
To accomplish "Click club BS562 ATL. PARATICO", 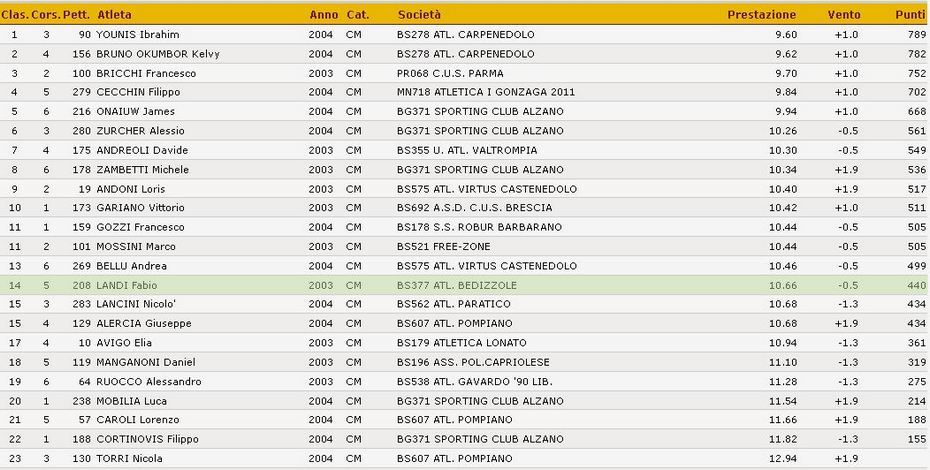I will click(x=454, y=304).
